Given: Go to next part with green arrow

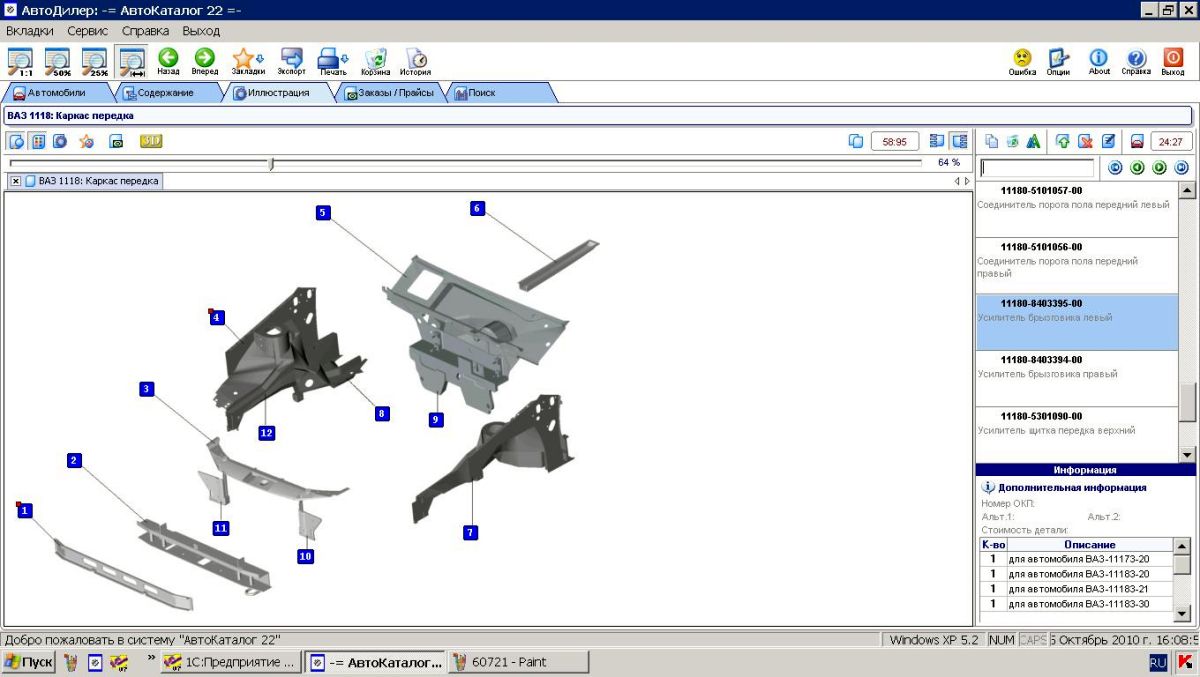Looking at the screenshot, I should [1160, 168].
